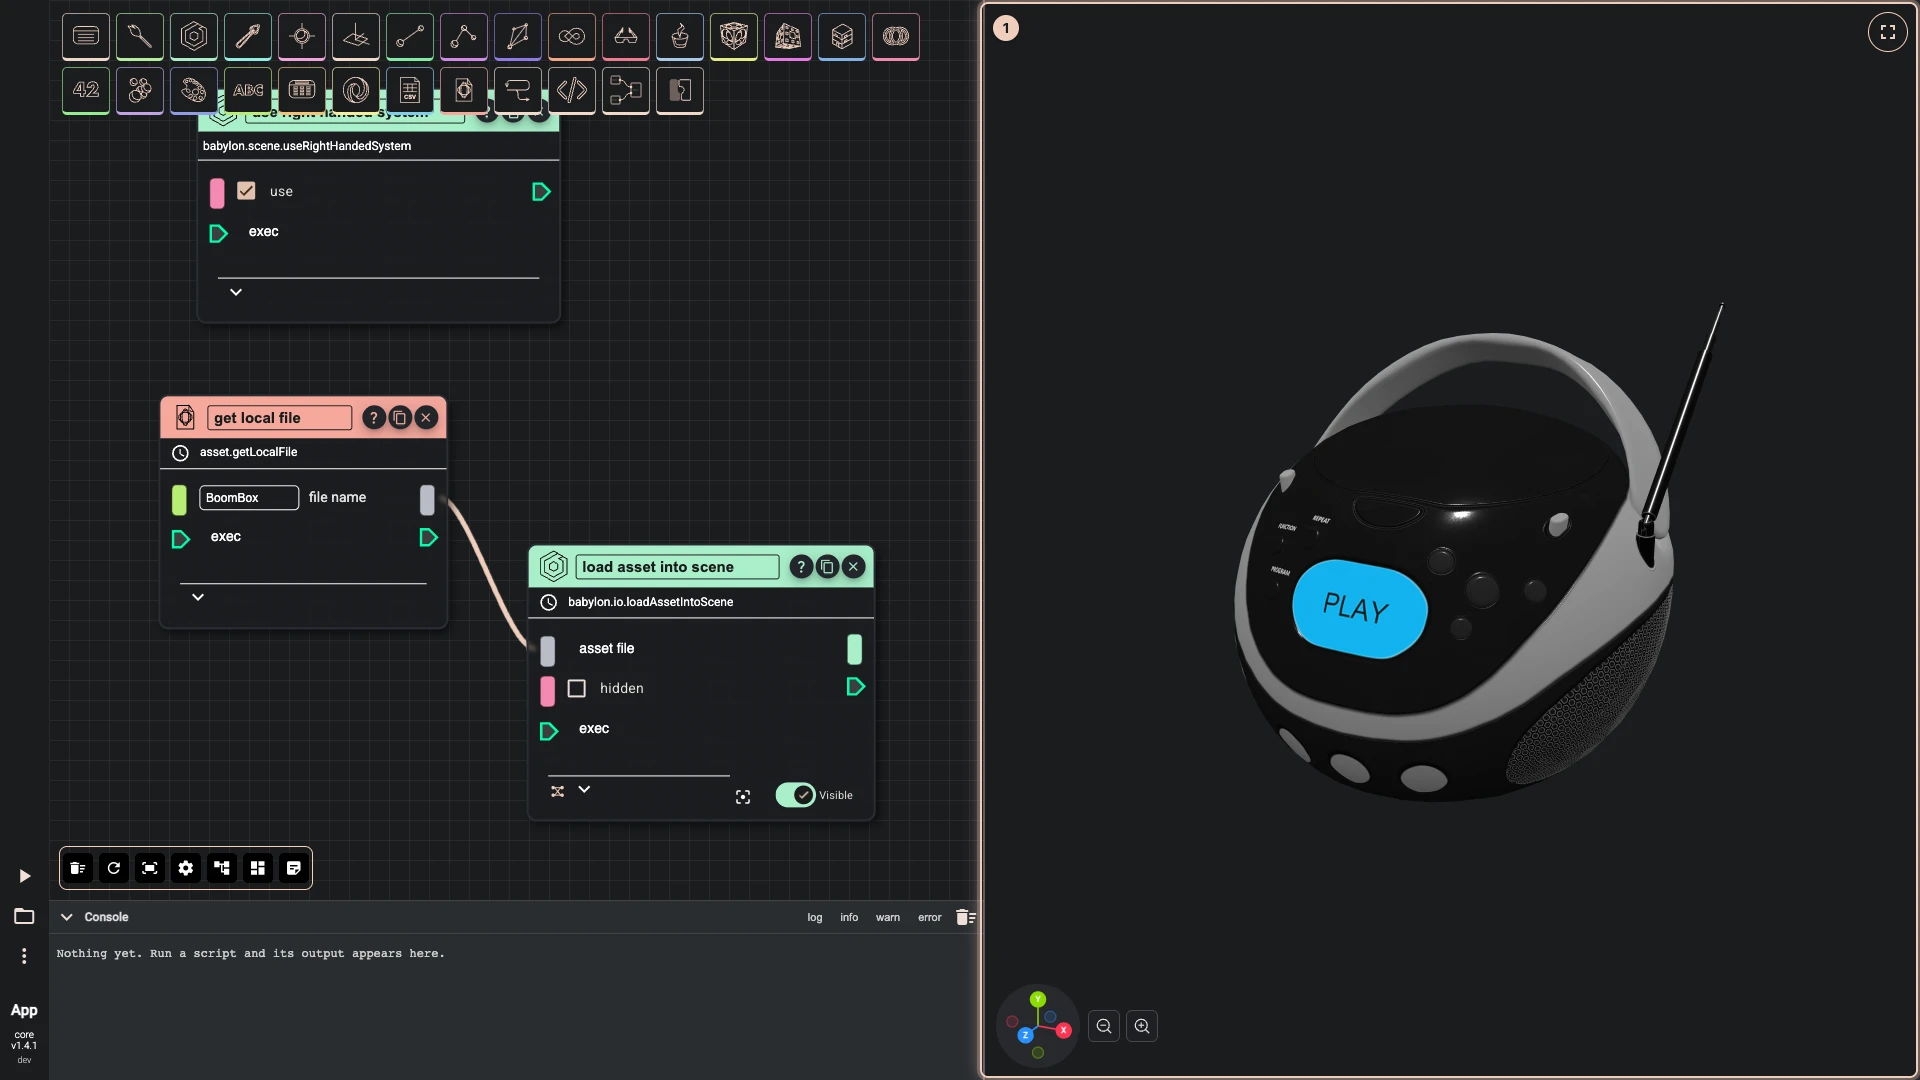Open the code brackets category

click(572, 90)
